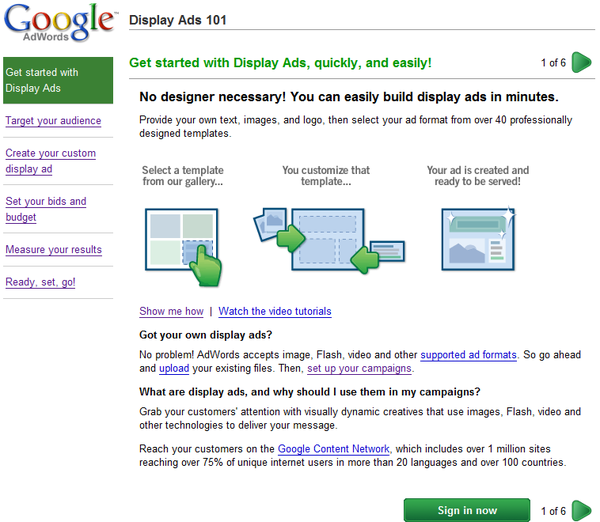600x522 pixels.
Task: Click the bottom '1 of 6' page counter
Action: tap(553, 511)
